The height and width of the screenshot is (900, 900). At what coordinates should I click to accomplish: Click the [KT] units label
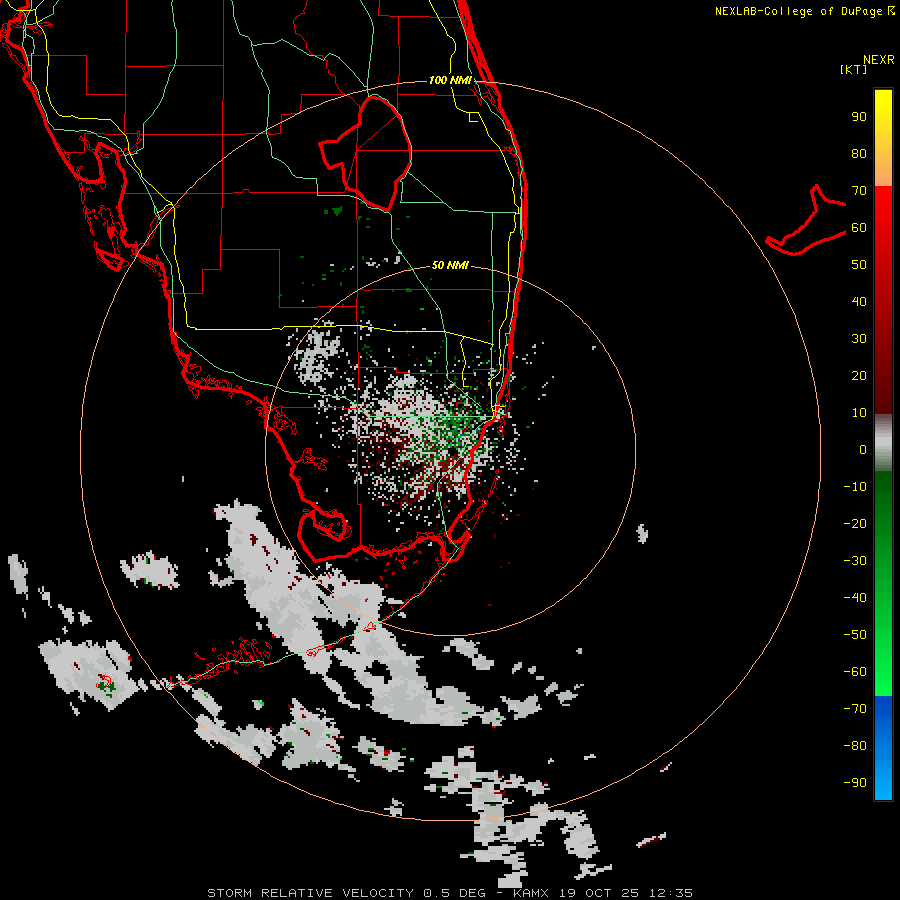tap(853, 69)
